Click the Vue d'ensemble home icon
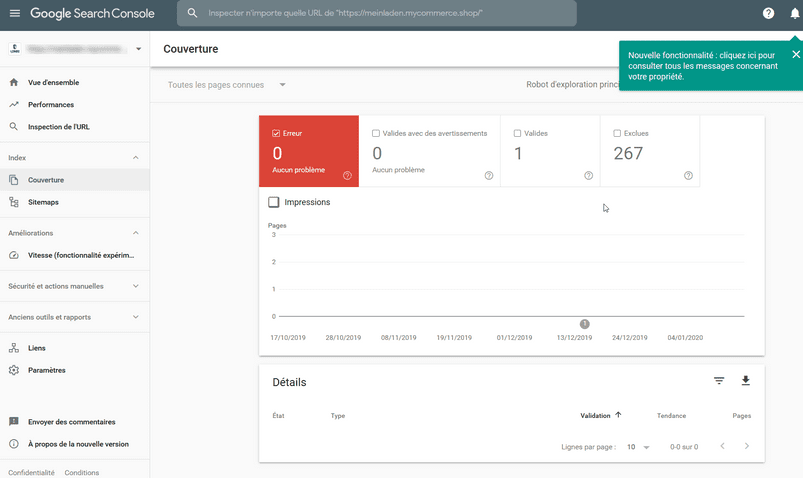The width and height of the screenshot is (803, 478). tap(14, 82)
